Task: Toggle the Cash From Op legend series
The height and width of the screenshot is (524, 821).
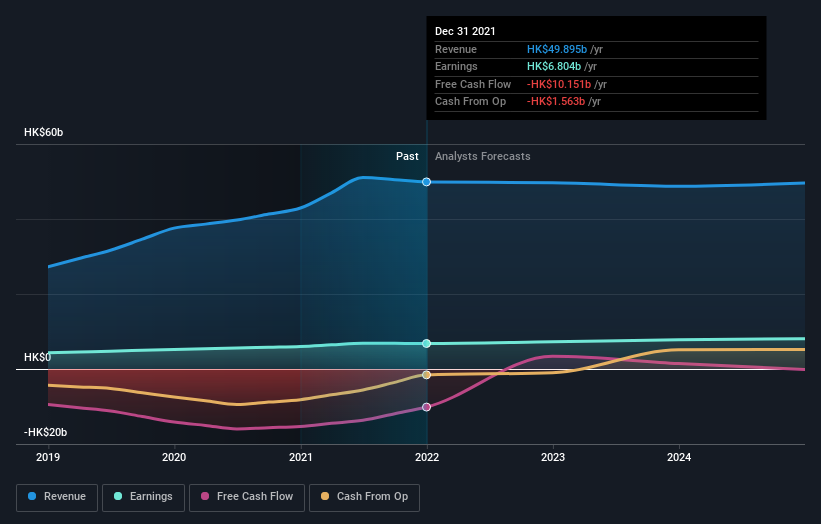Action: click(364, 497)
